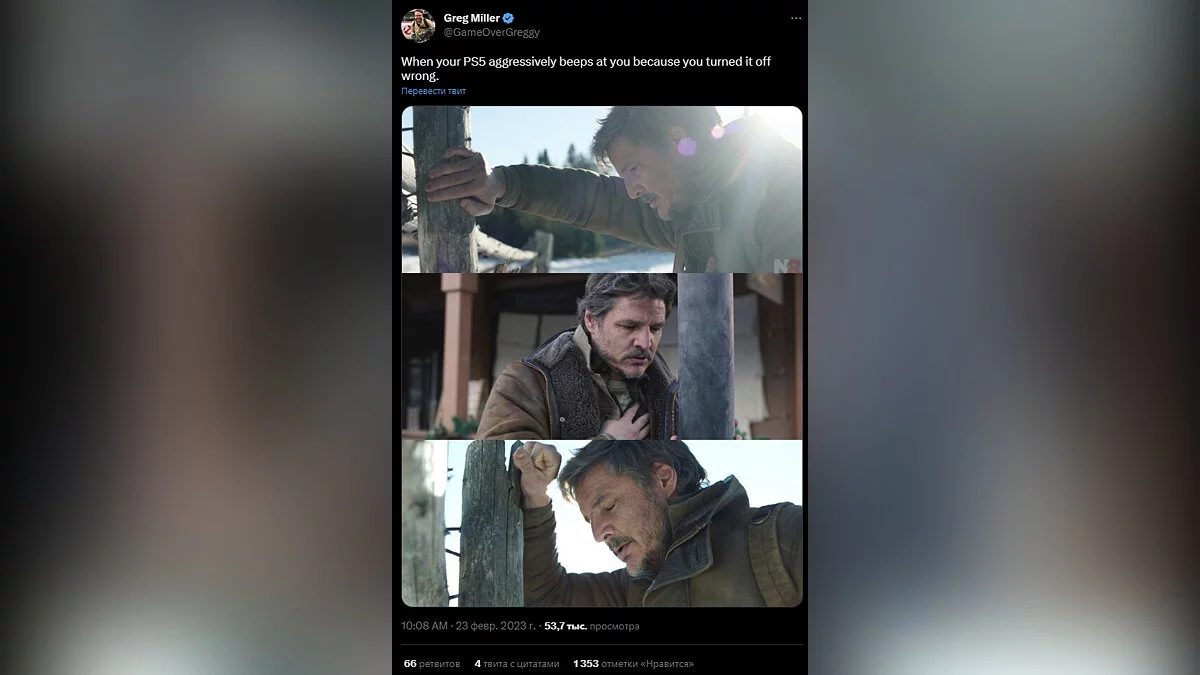Image resolution: width=1200 pixels, height=675 pixels.
Task: Click the divider line above retweet stats
Action: [x=601, y=645]
